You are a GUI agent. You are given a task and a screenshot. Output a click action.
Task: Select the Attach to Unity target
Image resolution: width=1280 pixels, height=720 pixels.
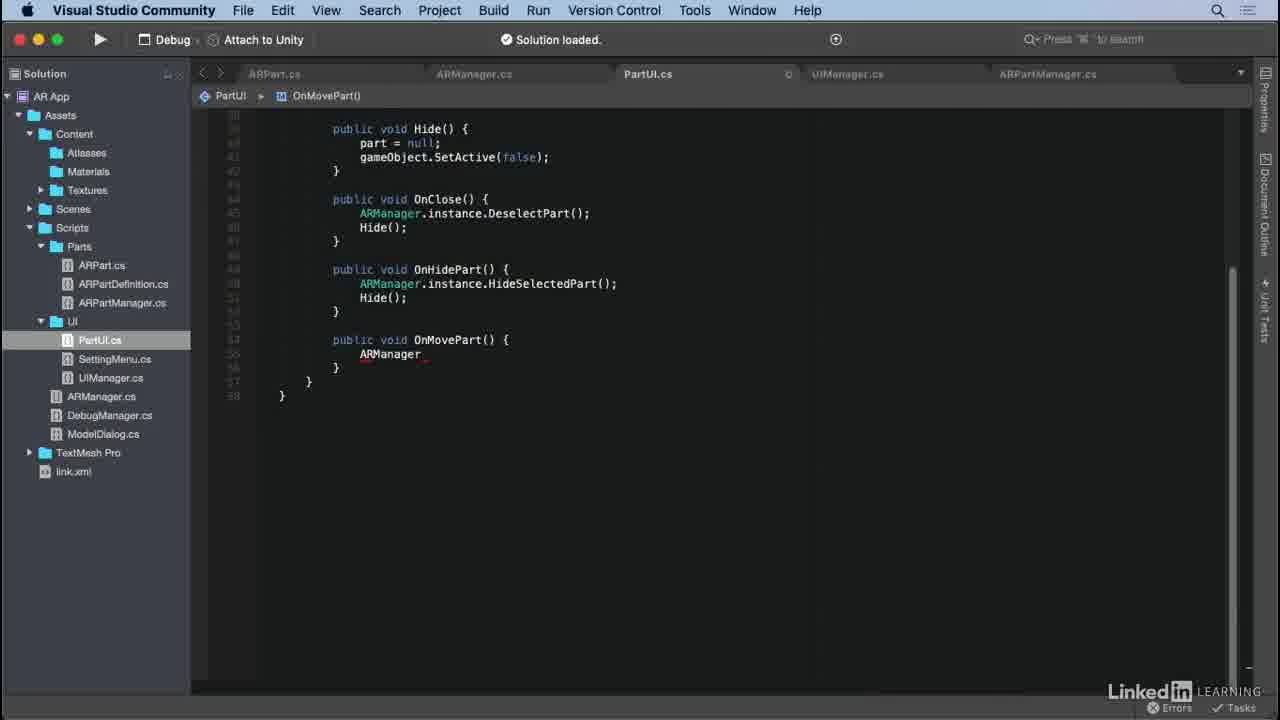click(255, 40)
